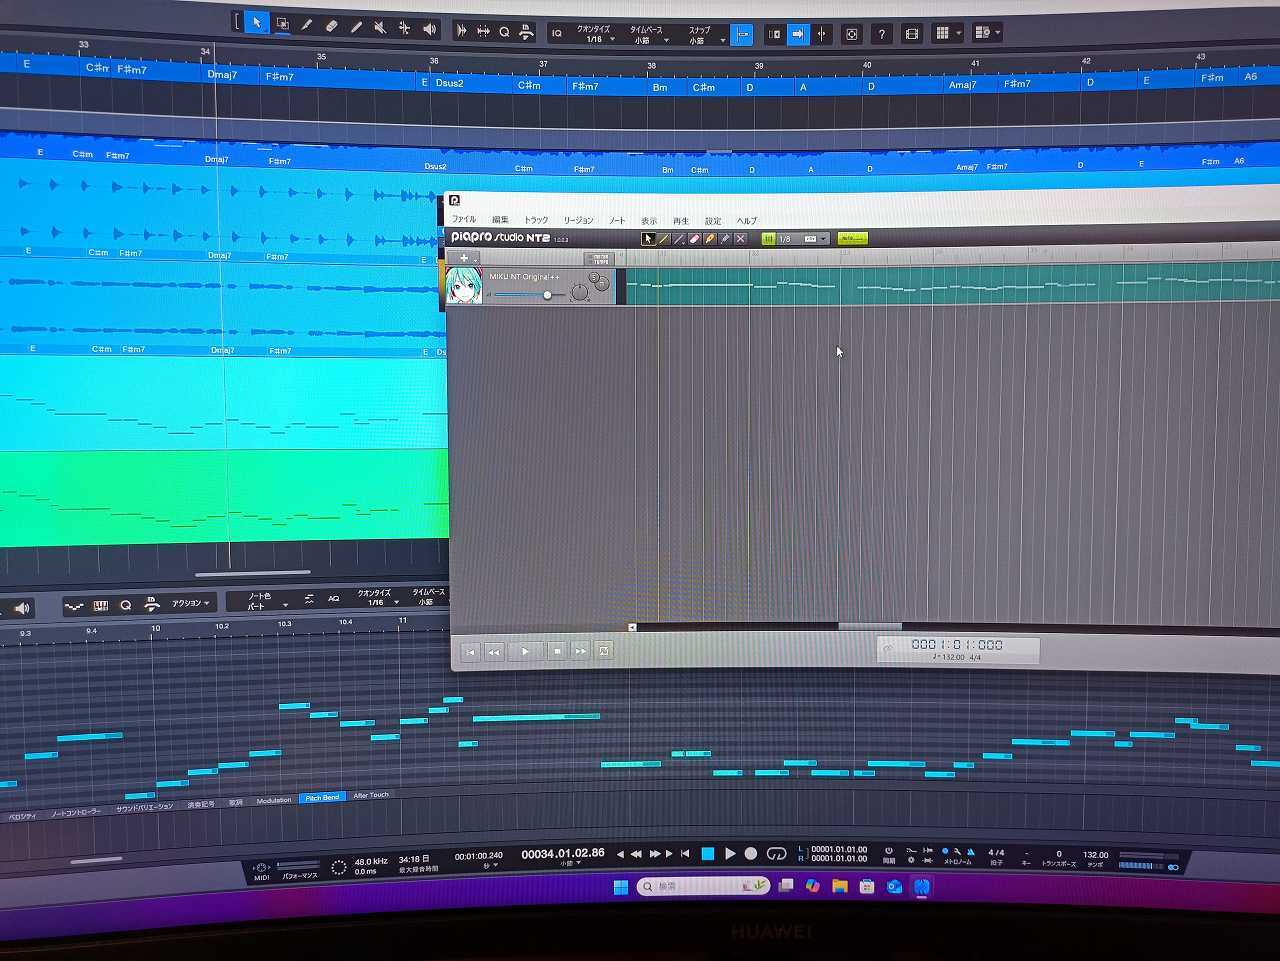Toggle the solo S button on MIKU track

click(x=592, y=278)
